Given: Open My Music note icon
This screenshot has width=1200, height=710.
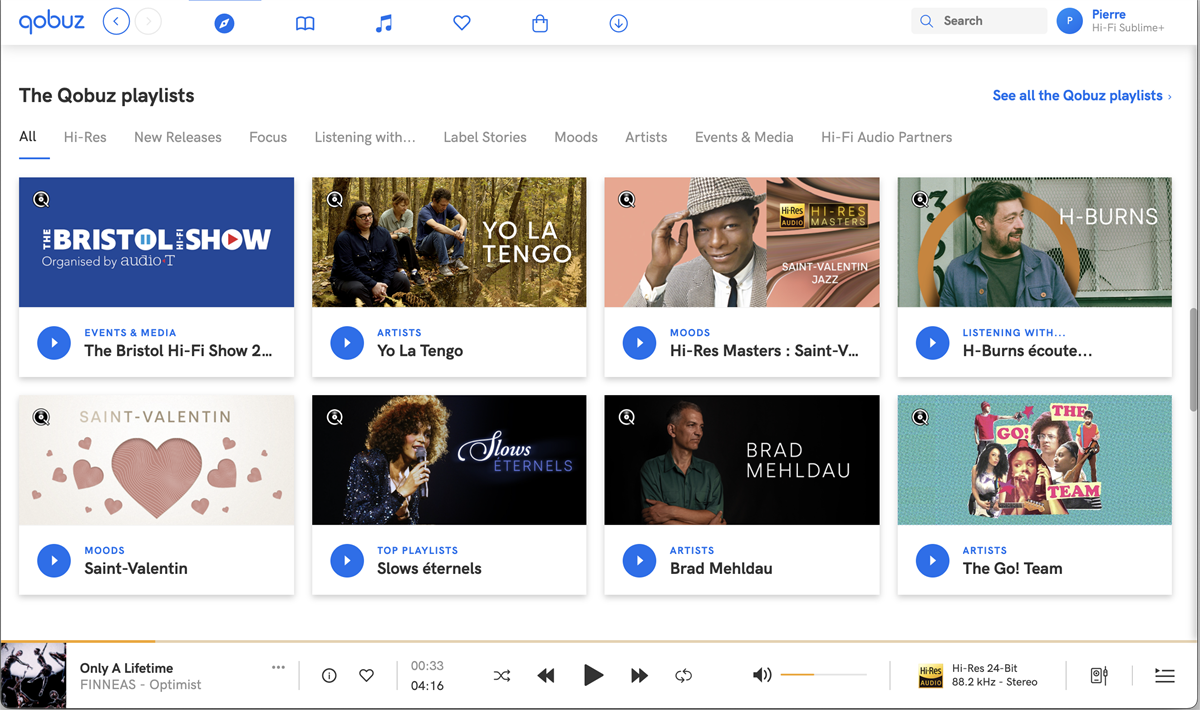Looking at the screenshot, I should click(384, 23).
